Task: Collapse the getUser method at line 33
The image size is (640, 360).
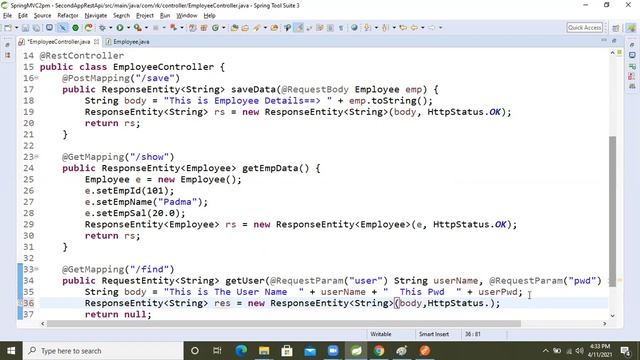Action: tap(36, 269)
